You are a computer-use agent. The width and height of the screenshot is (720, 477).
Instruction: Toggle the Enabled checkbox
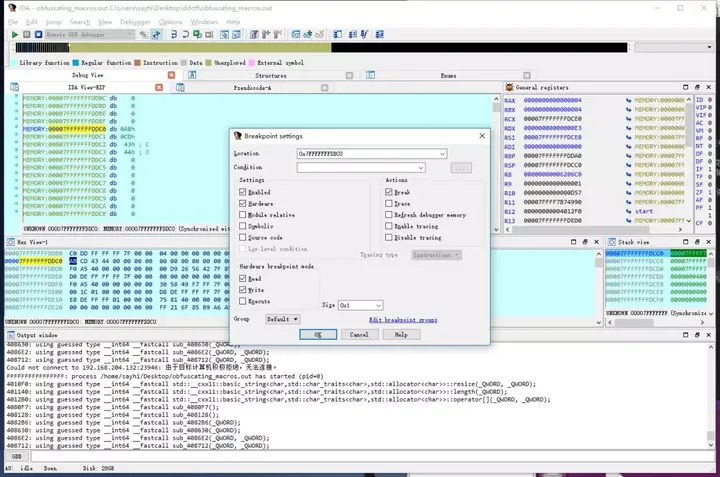tap(242, 192)
